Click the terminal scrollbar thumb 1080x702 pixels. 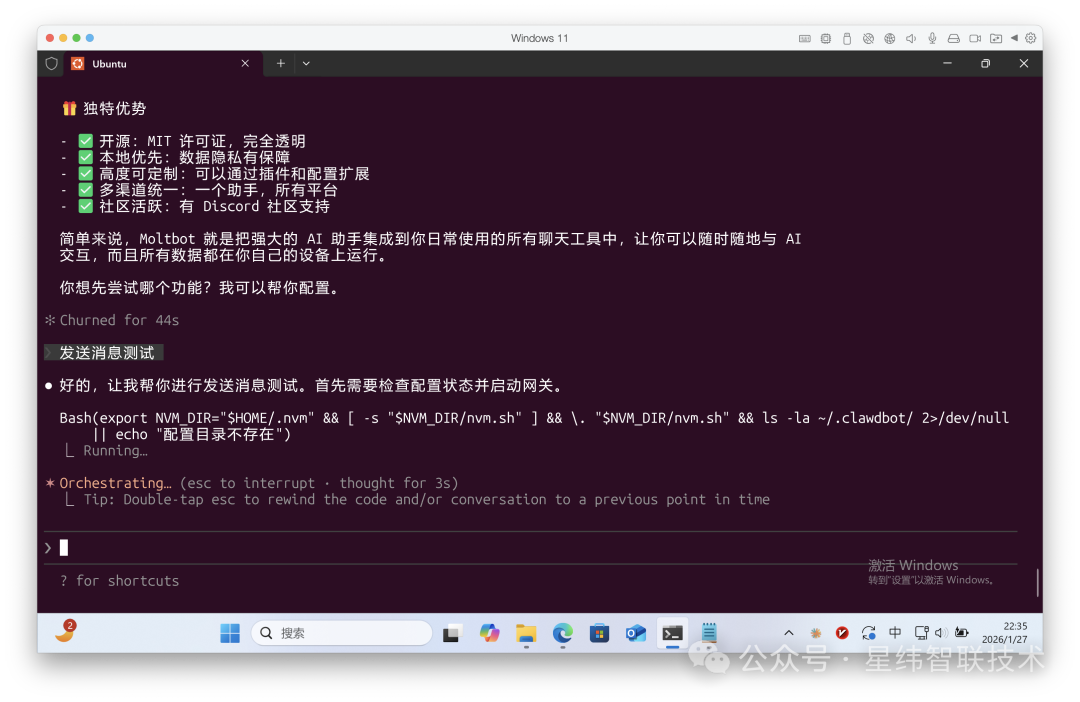1037,582
